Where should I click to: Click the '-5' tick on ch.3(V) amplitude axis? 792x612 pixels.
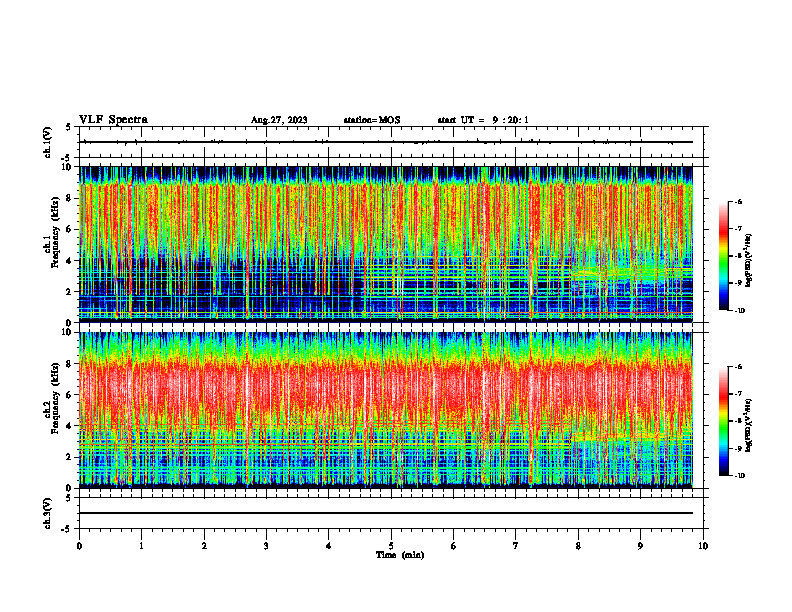click(x=67, y=529)
